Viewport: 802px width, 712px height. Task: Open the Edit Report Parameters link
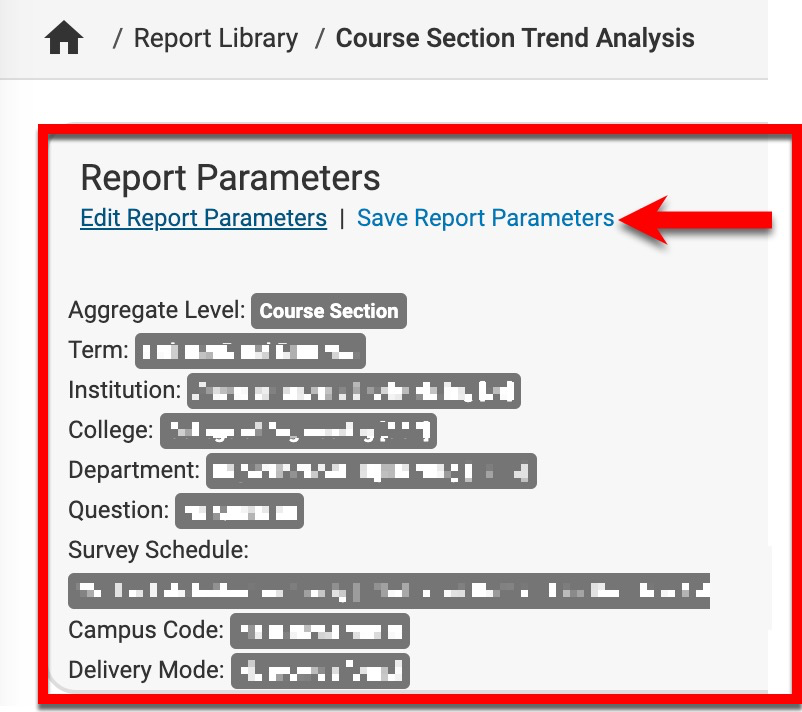coord(203,218)
